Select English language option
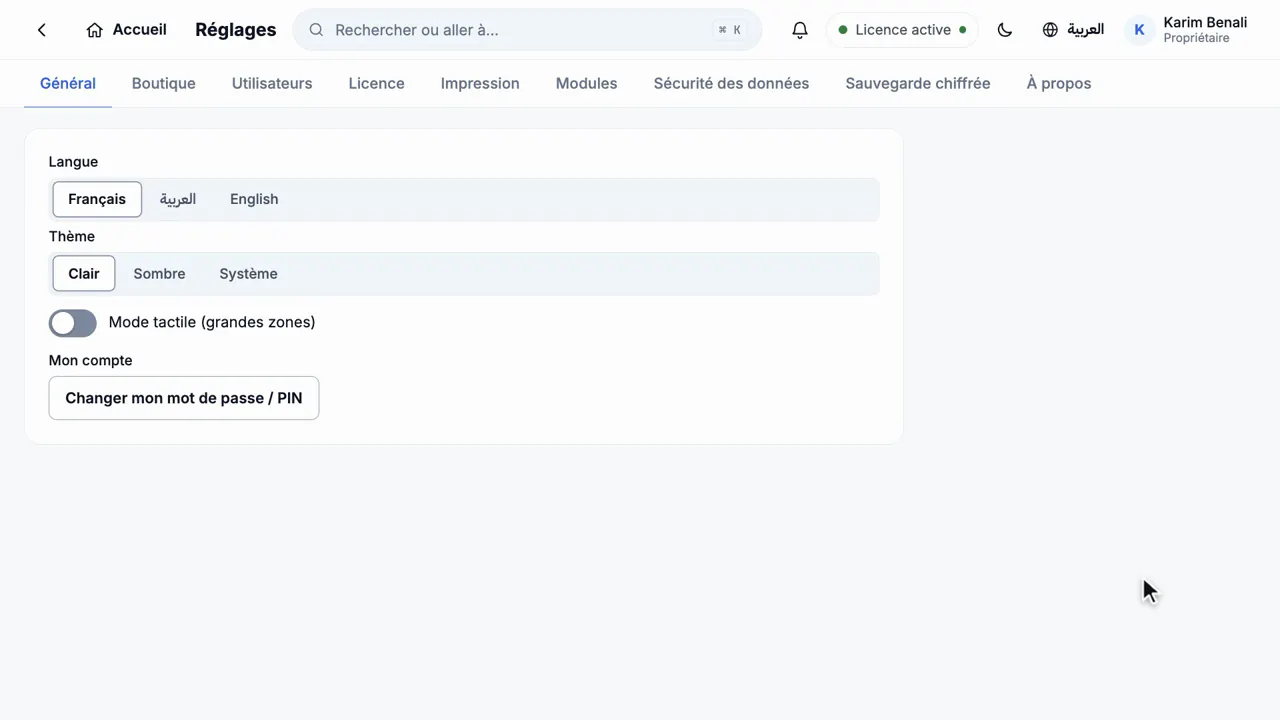This screenshot has height=720, width=1280. click(254, 199)
